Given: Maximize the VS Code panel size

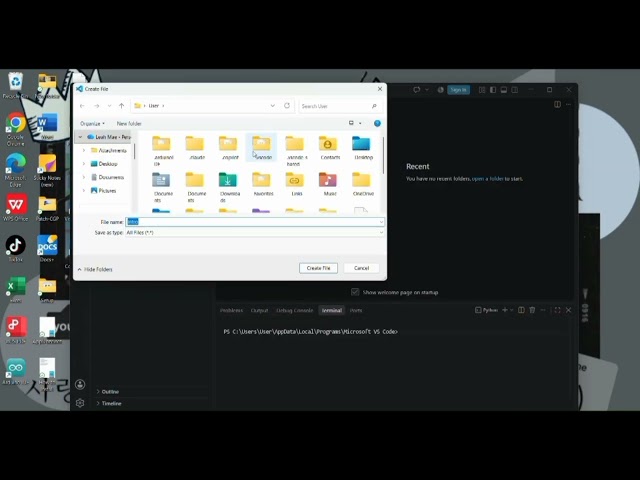Looking at the screenshot, I should [x=557, y=310].
